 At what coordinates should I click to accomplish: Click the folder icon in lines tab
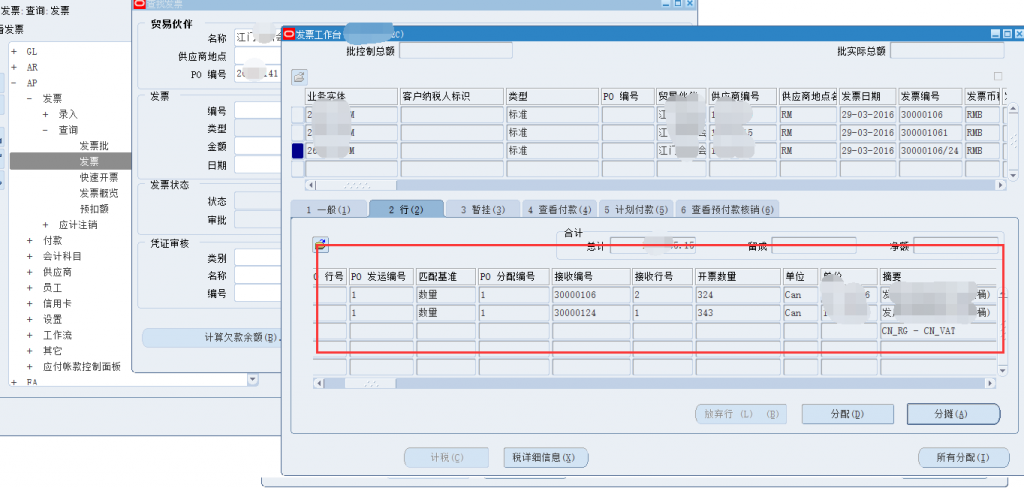pyautogui.click(x=320, y=245)
